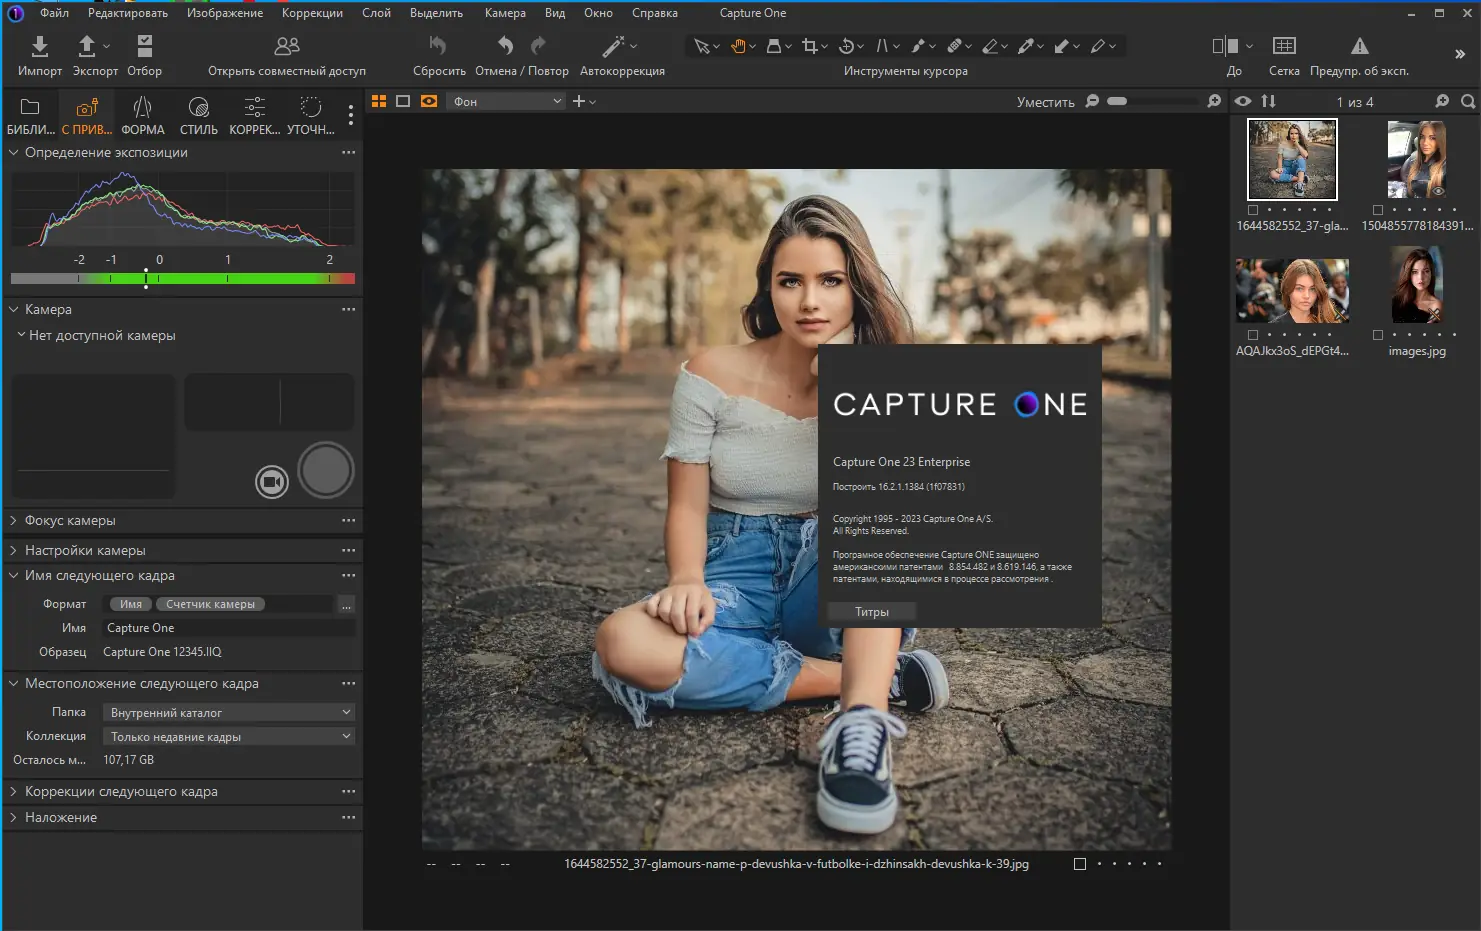This screenshot has height=931, width=1481.
Task: Tick the checkbox under images.jpg thumbnail
Action: pos(1378,335)
